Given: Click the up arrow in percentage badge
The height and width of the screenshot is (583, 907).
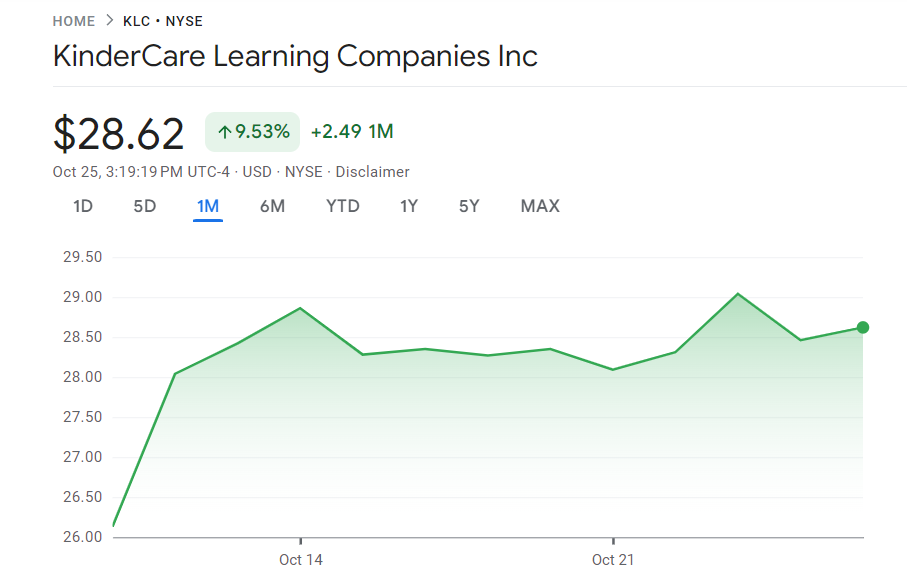Looking at the screenshot, I should [225, 132].
